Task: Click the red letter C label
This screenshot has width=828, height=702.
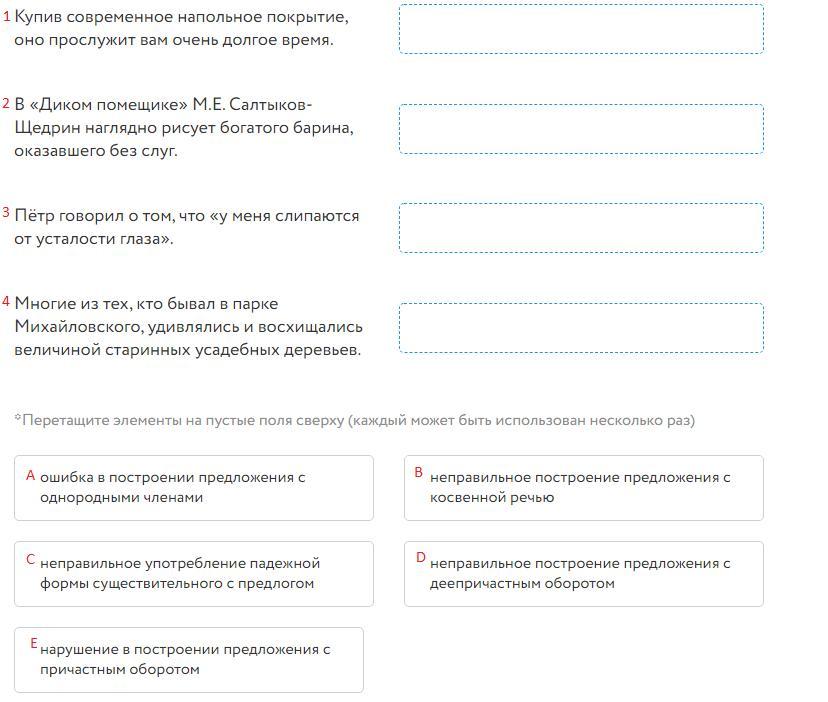Action: pos(31,559)
